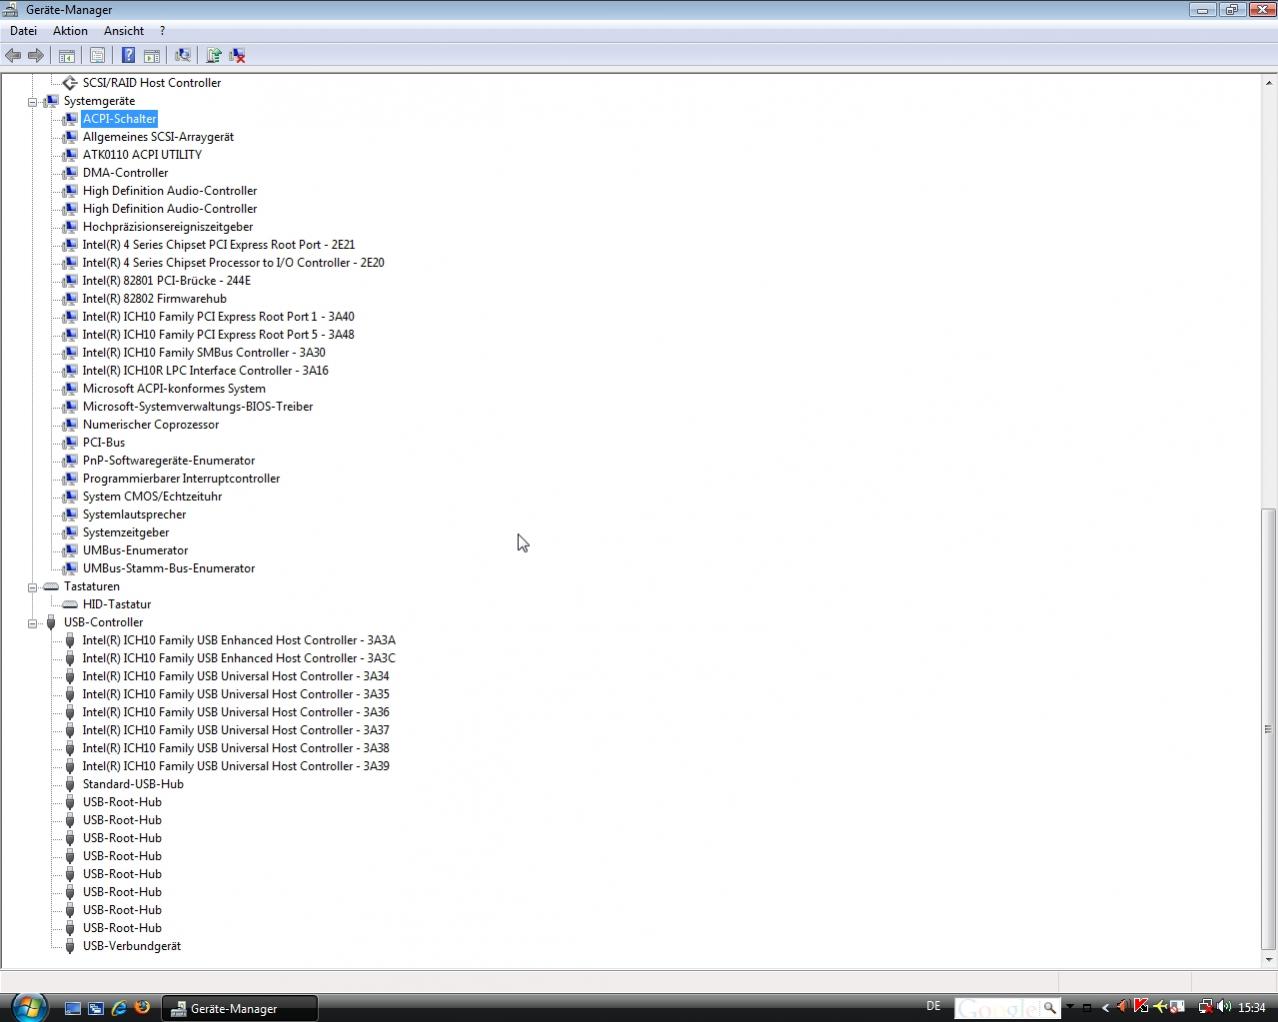Click the USB-Controller category icon
This screenshot has width=1278, height=1022.
tap(51, 622)
